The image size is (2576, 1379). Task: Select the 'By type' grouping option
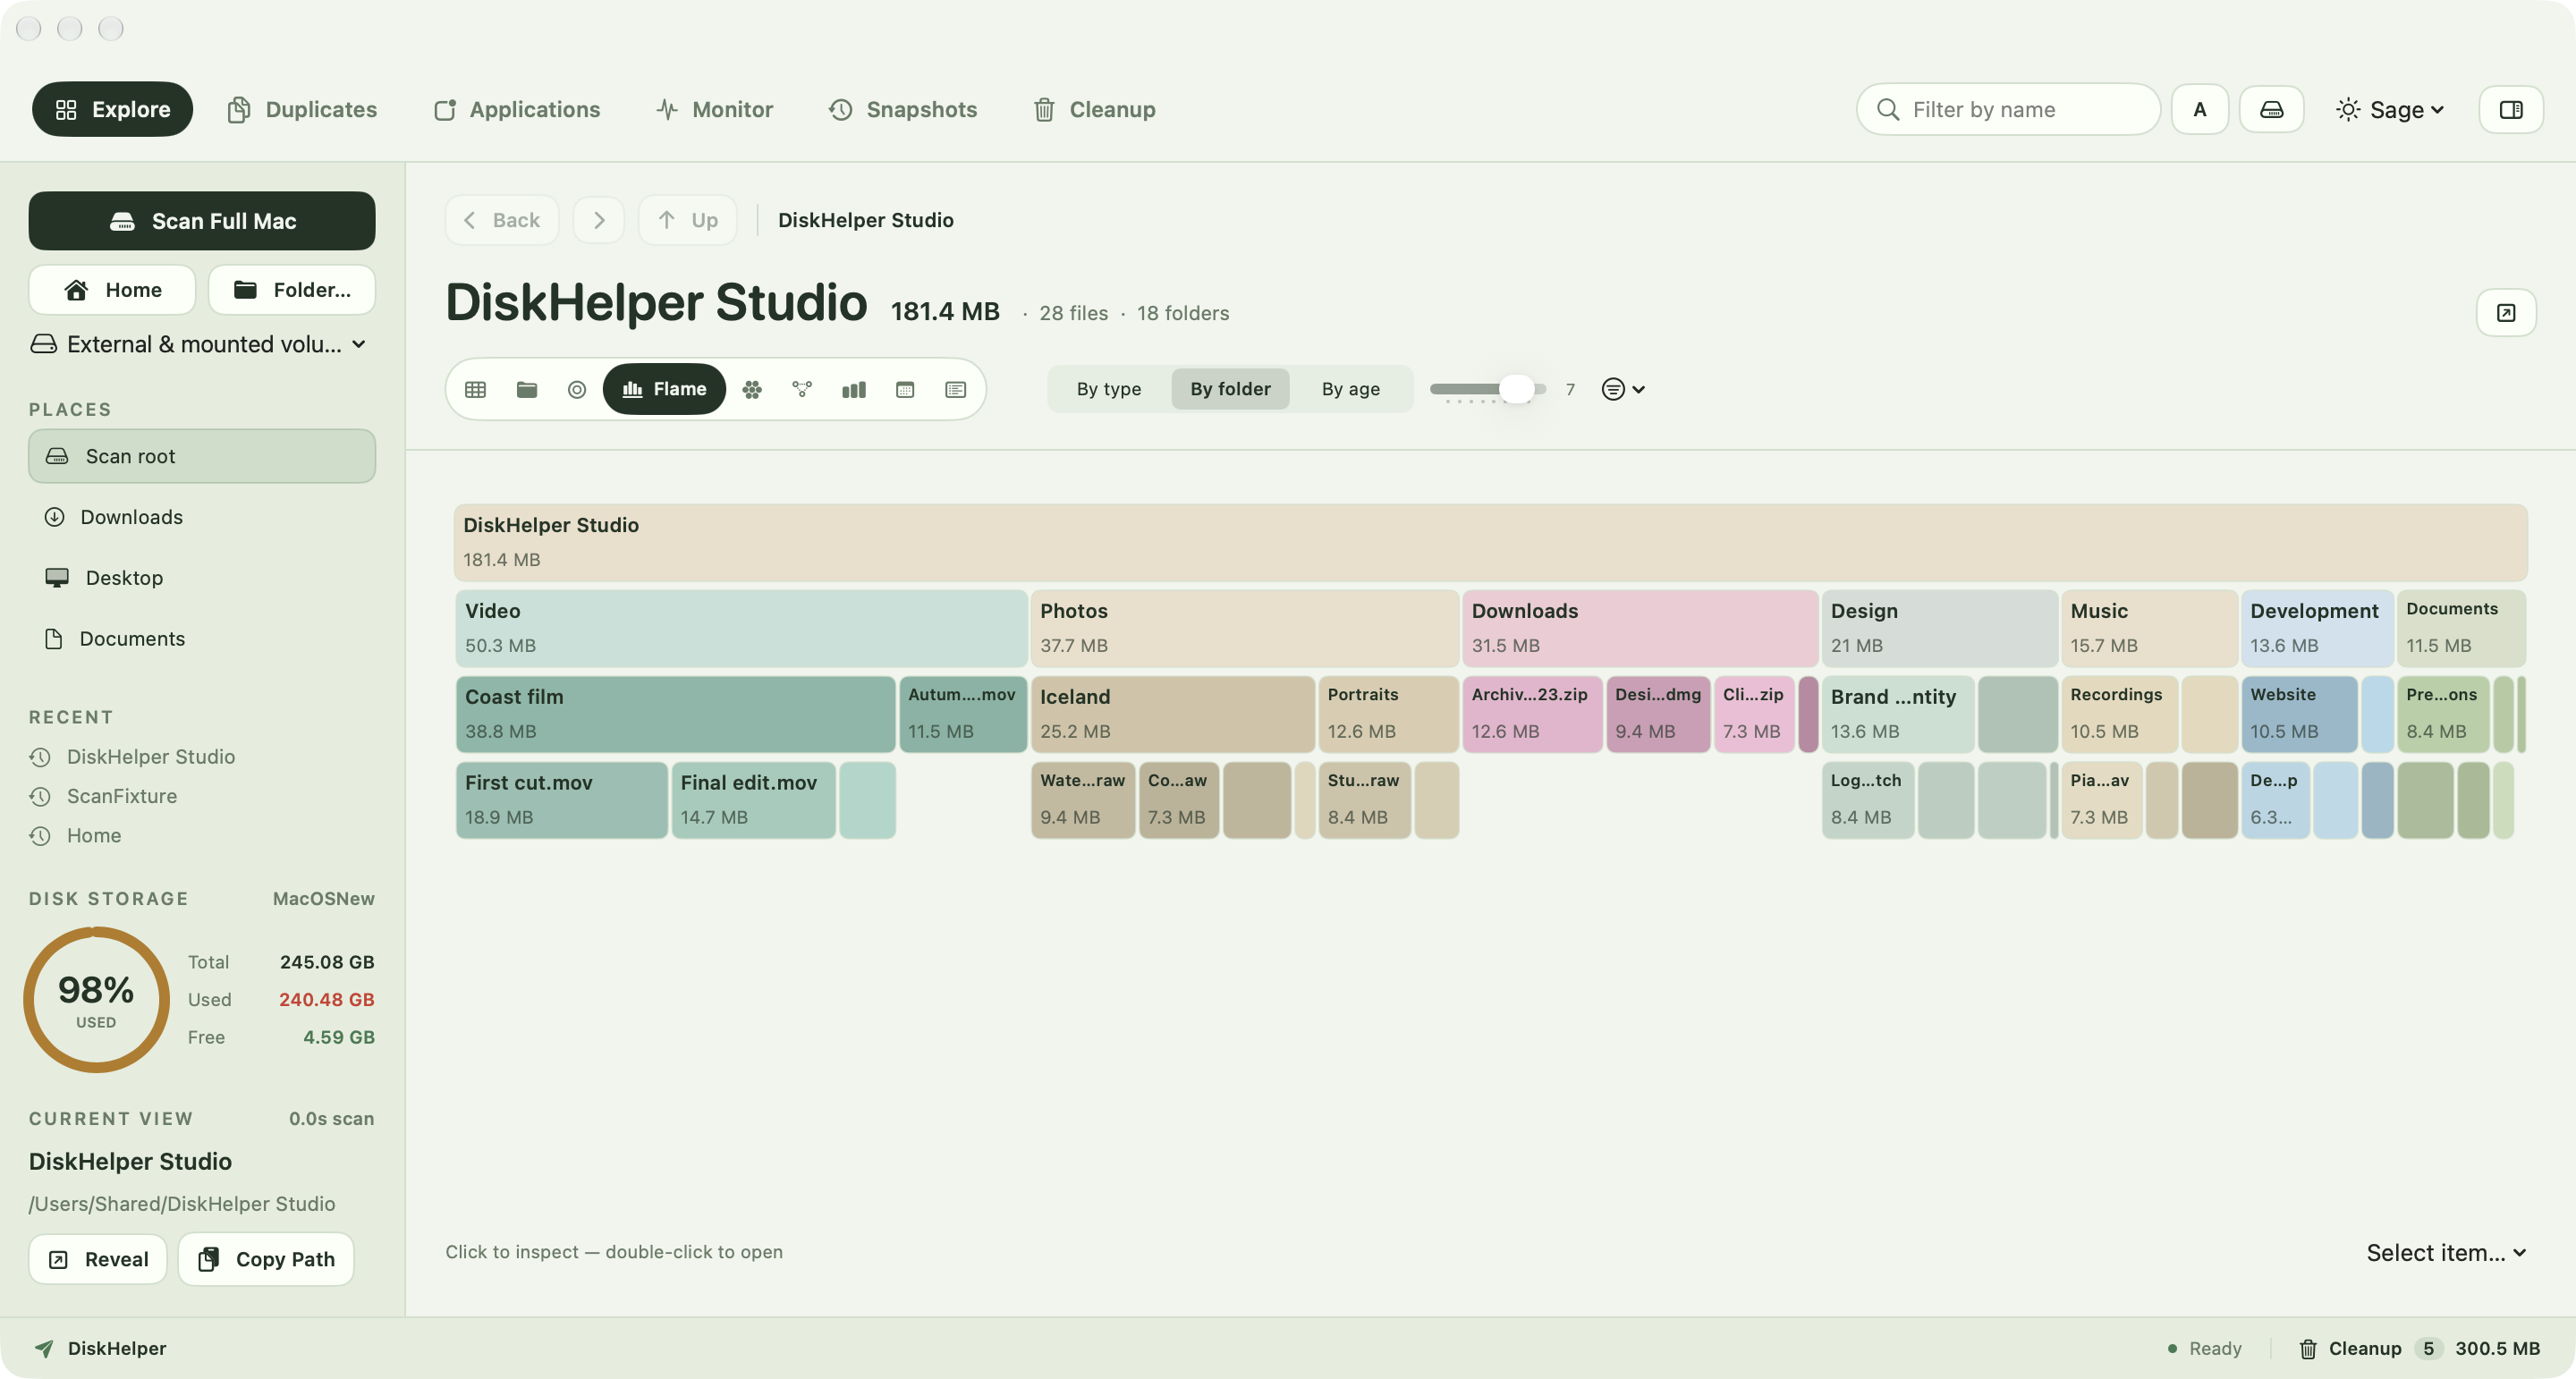click(x=1109, y=389)
